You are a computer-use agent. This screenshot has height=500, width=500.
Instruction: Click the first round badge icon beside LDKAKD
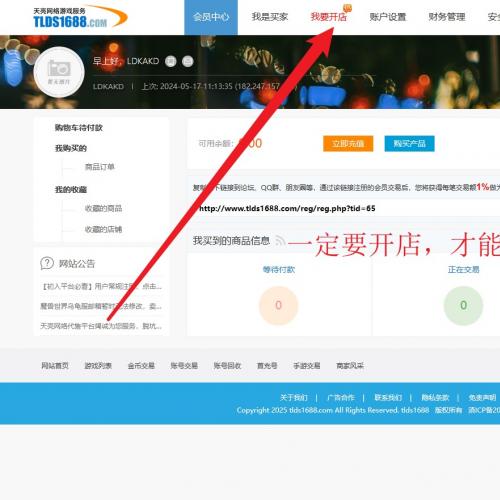pyautogui.click(x=171, y=61)
